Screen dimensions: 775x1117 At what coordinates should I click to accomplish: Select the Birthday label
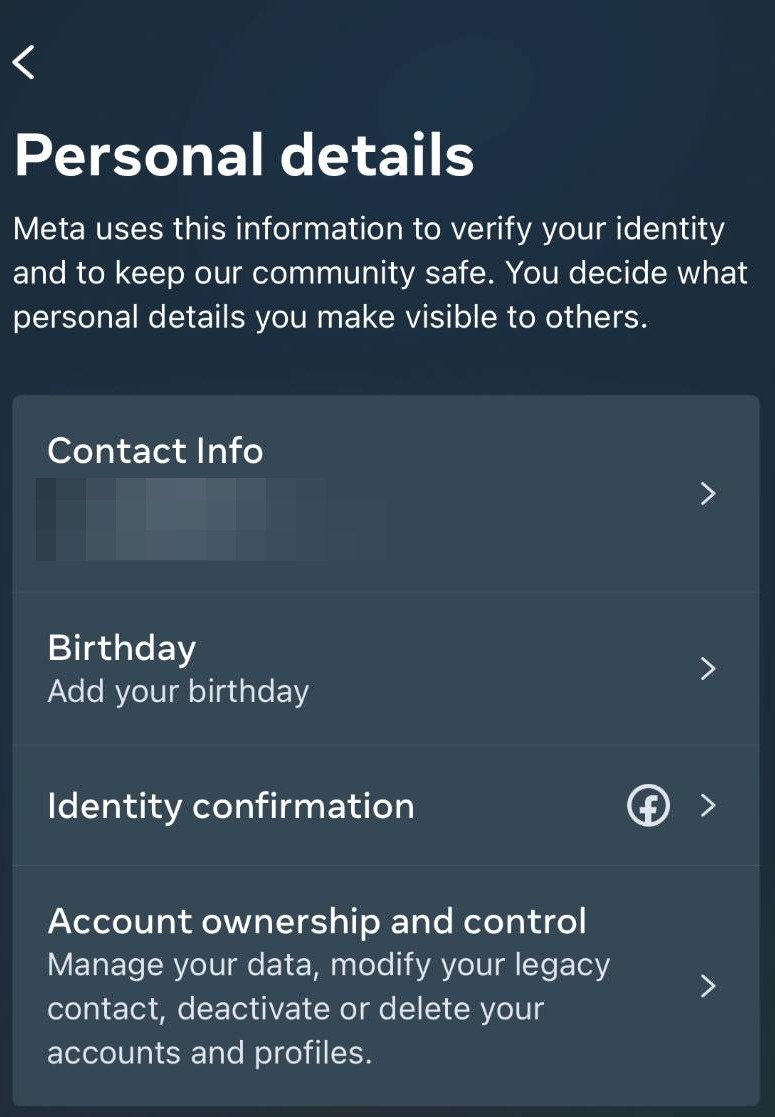tap(121, 648)
